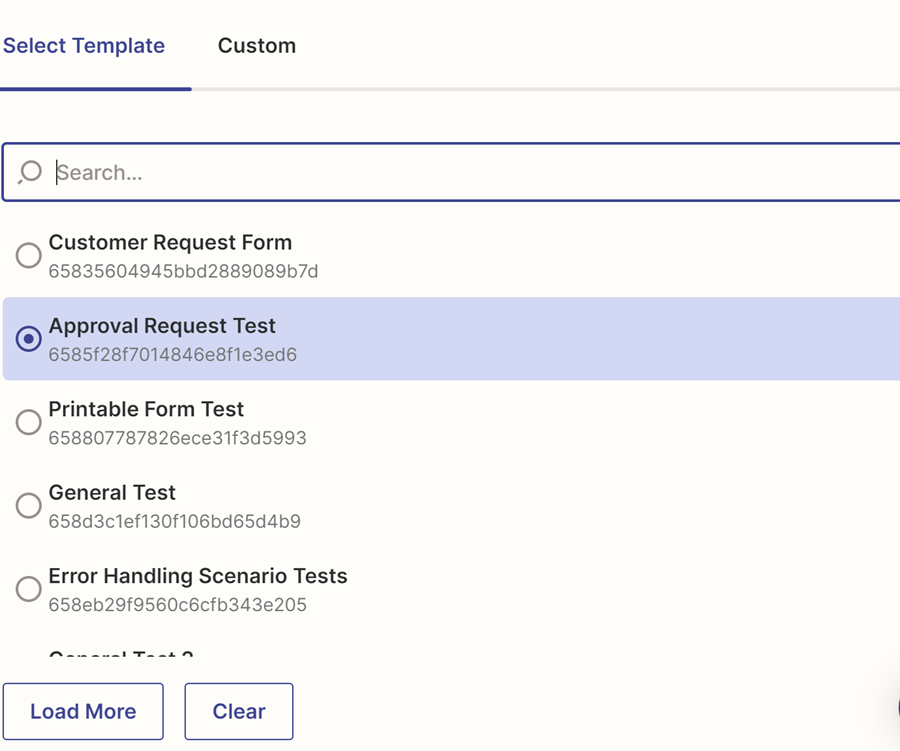
Task: Click the Error Handling Scenario Tests title
Action: coord(197,576)
